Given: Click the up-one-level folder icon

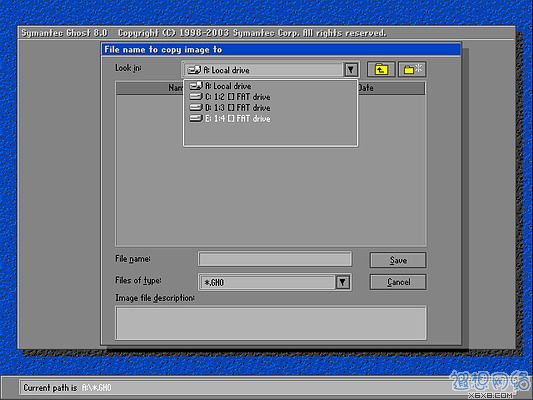Looking at the screenshot, I should tap(381, 70).
